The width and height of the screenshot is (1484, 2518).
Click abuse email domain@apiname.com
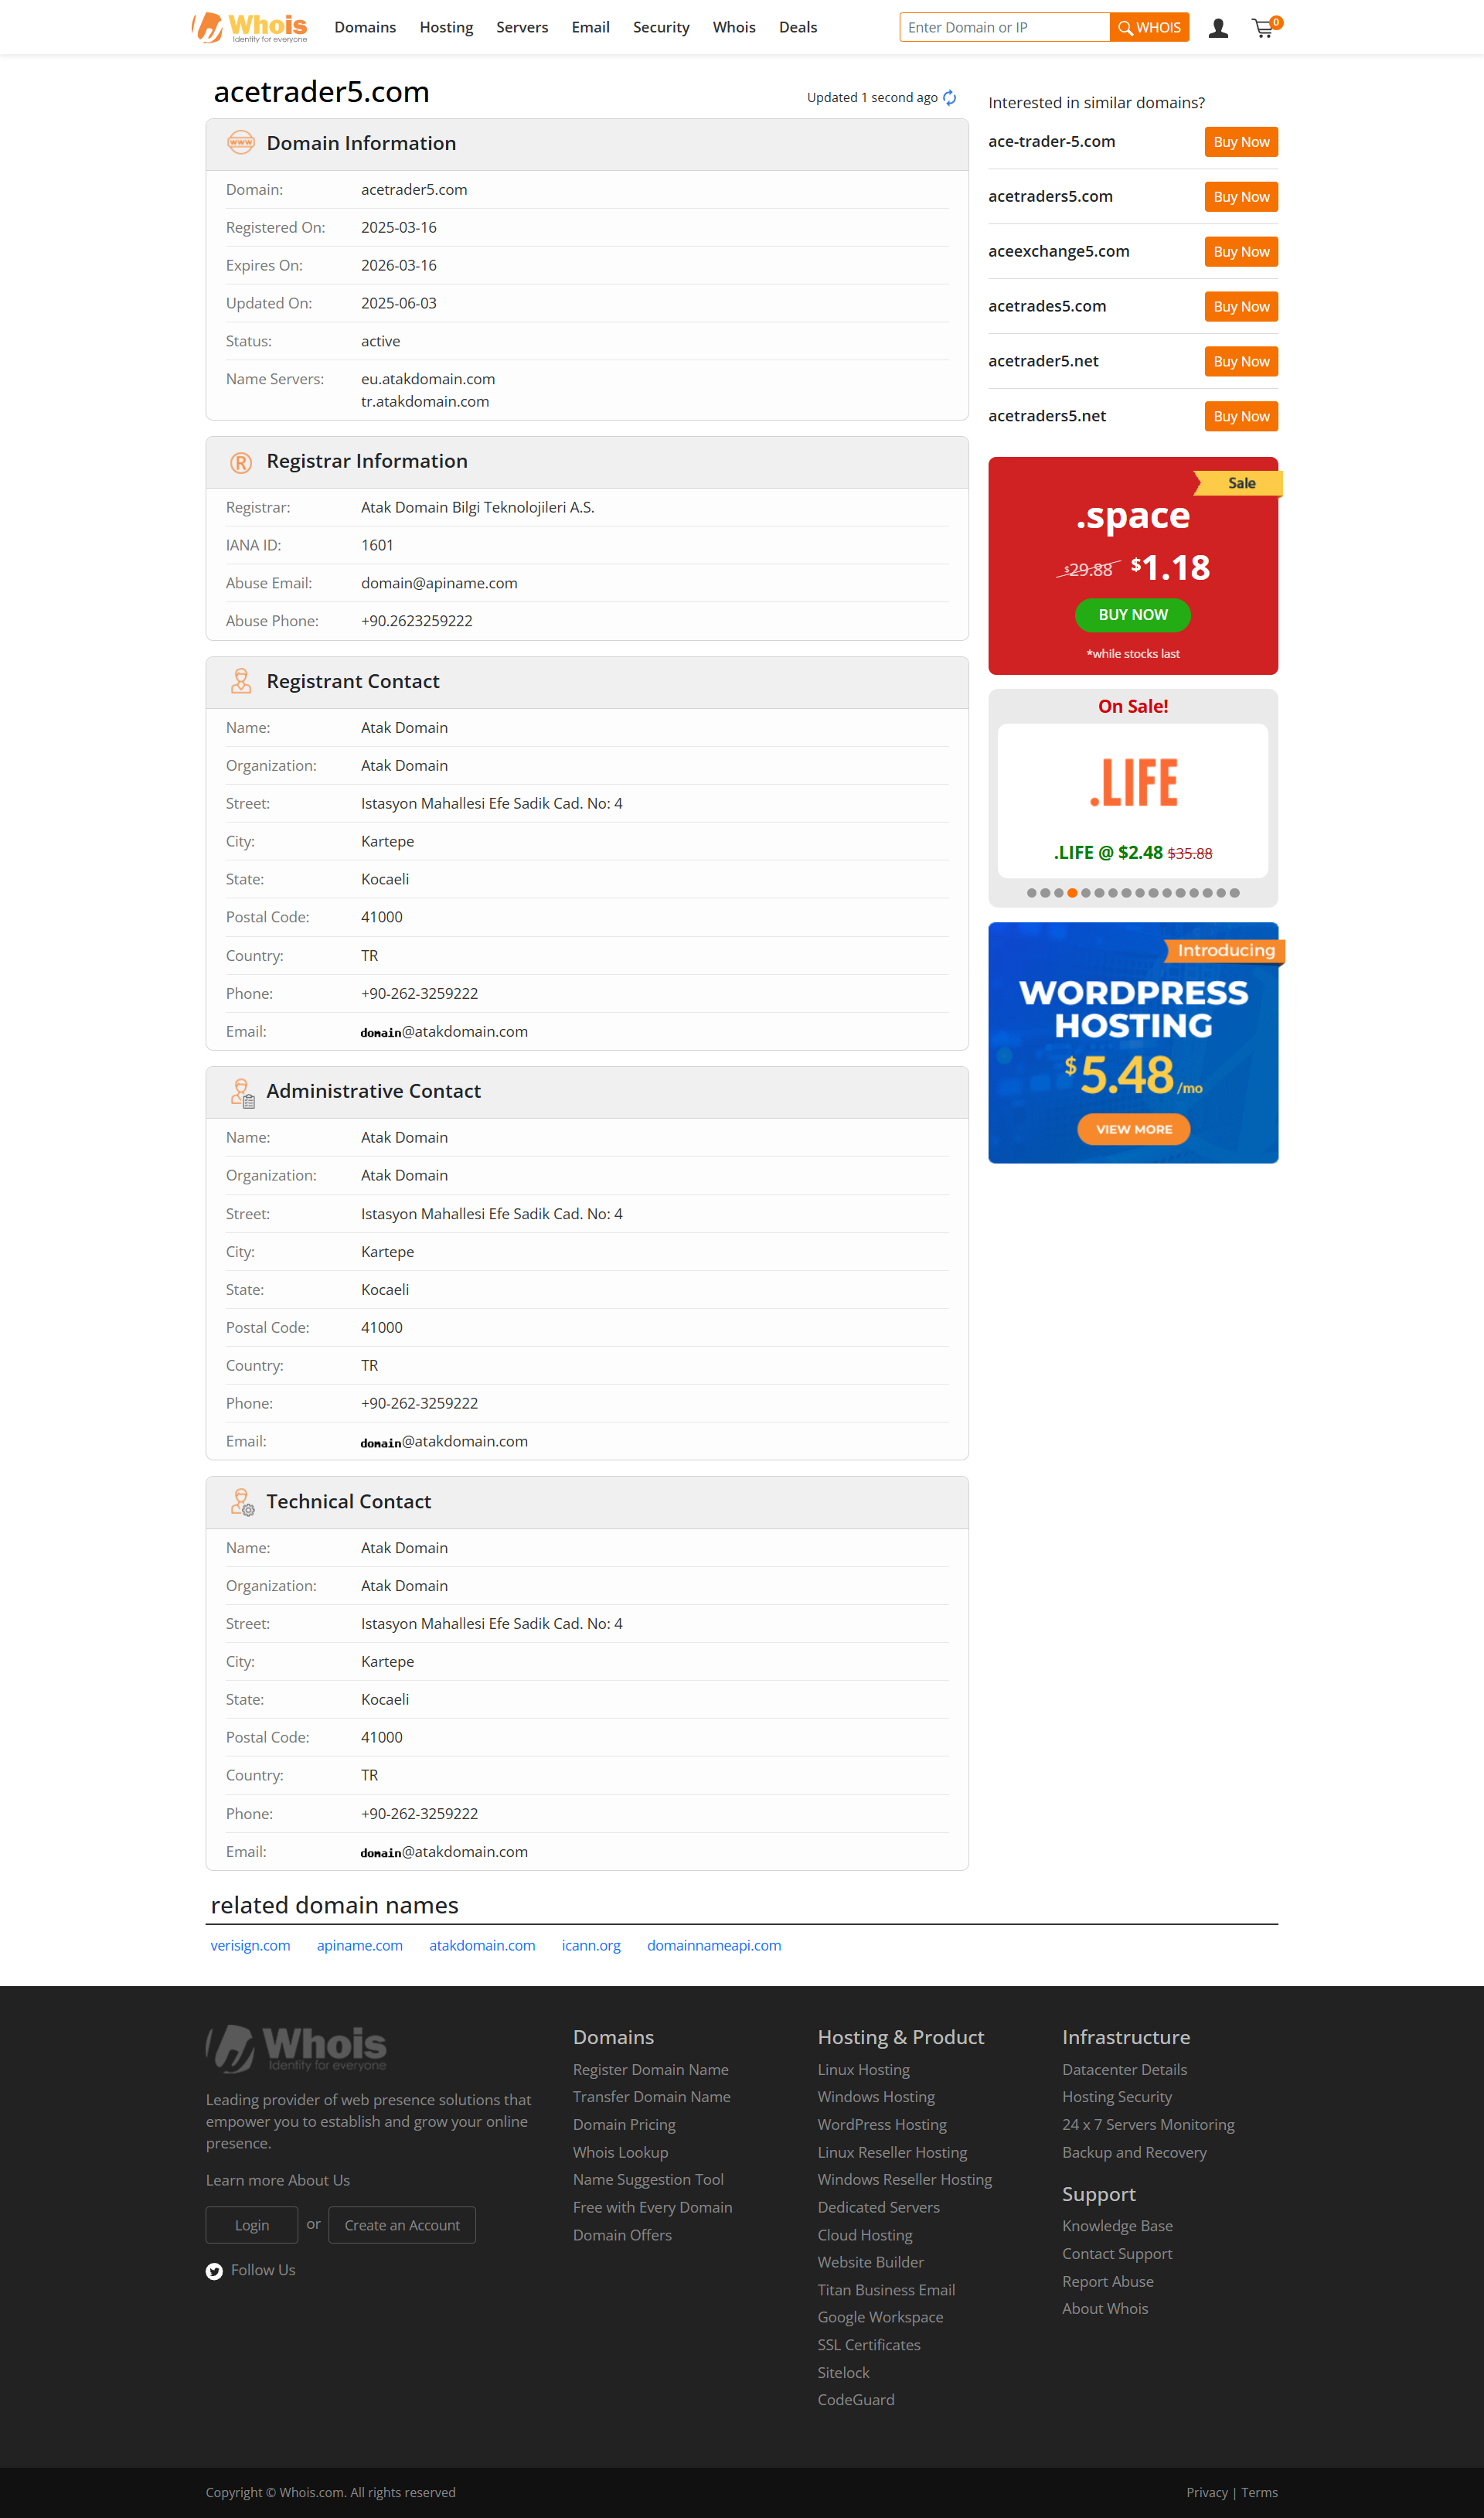point(439,583)
